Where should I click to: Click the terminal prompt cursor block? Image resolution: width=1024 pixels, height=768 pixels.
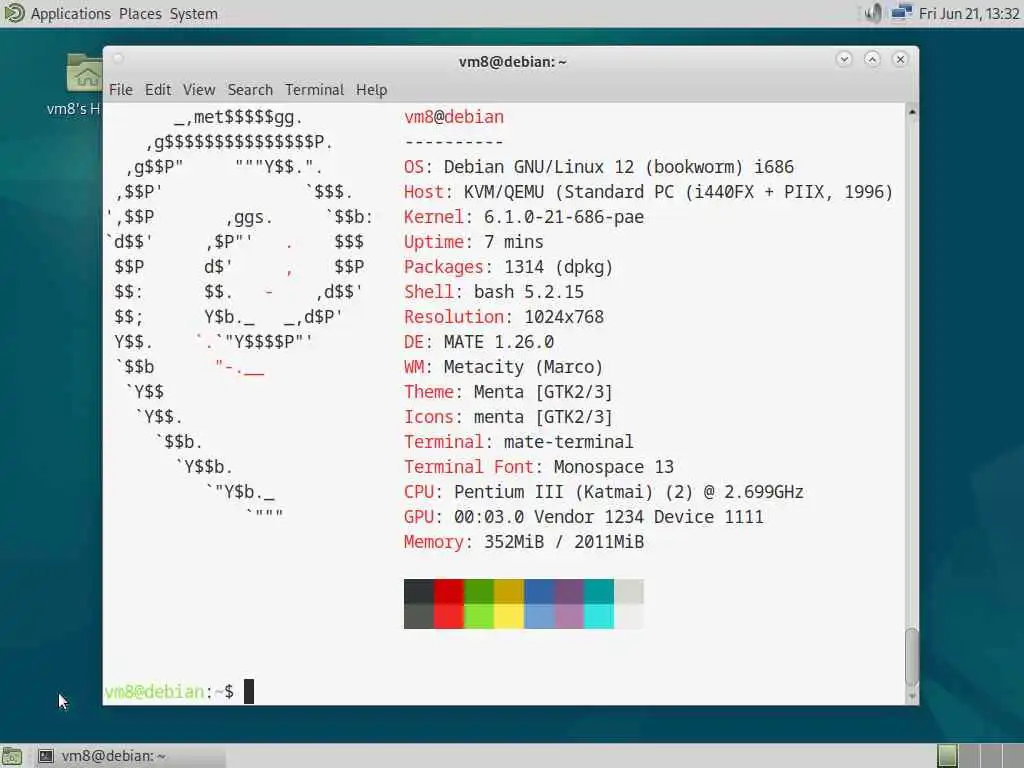tap(249, 692)
